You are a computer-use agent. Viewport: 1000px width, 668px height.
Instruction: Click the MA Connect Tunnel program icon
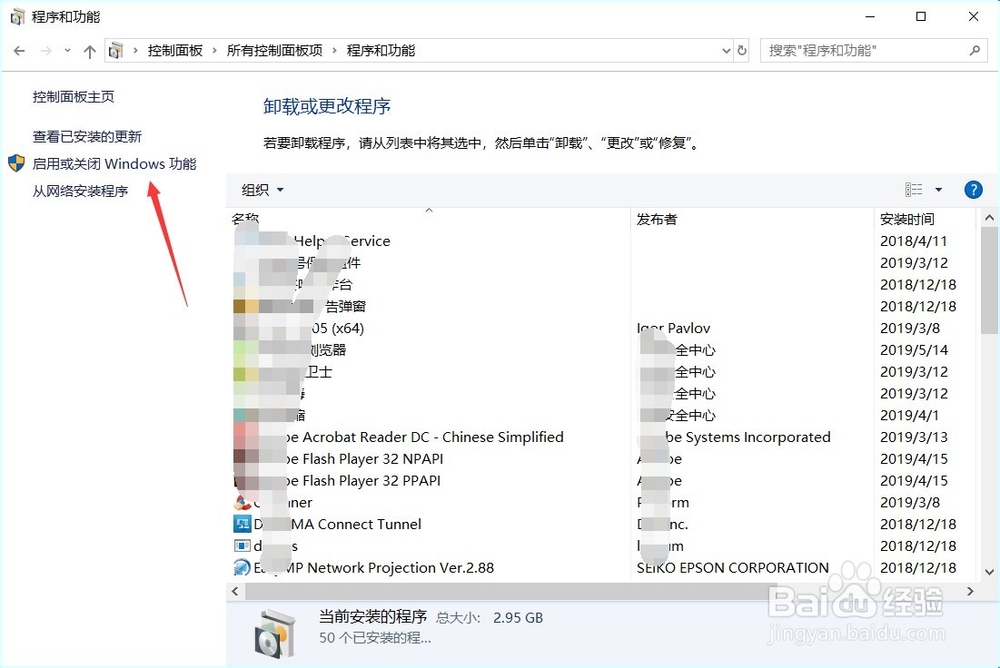coord(242,524)
